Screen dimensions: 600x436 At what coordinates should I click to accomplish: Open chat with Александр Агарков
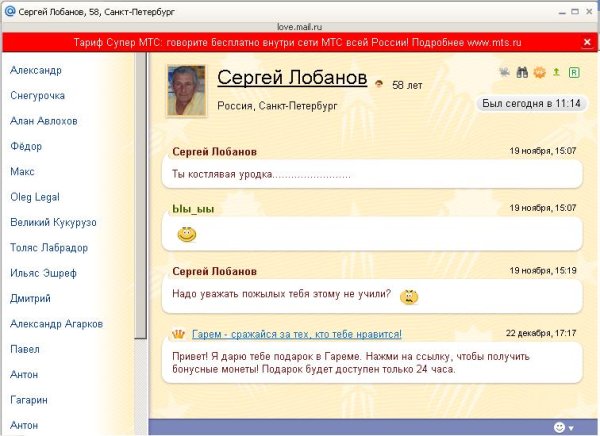point(56,324)
